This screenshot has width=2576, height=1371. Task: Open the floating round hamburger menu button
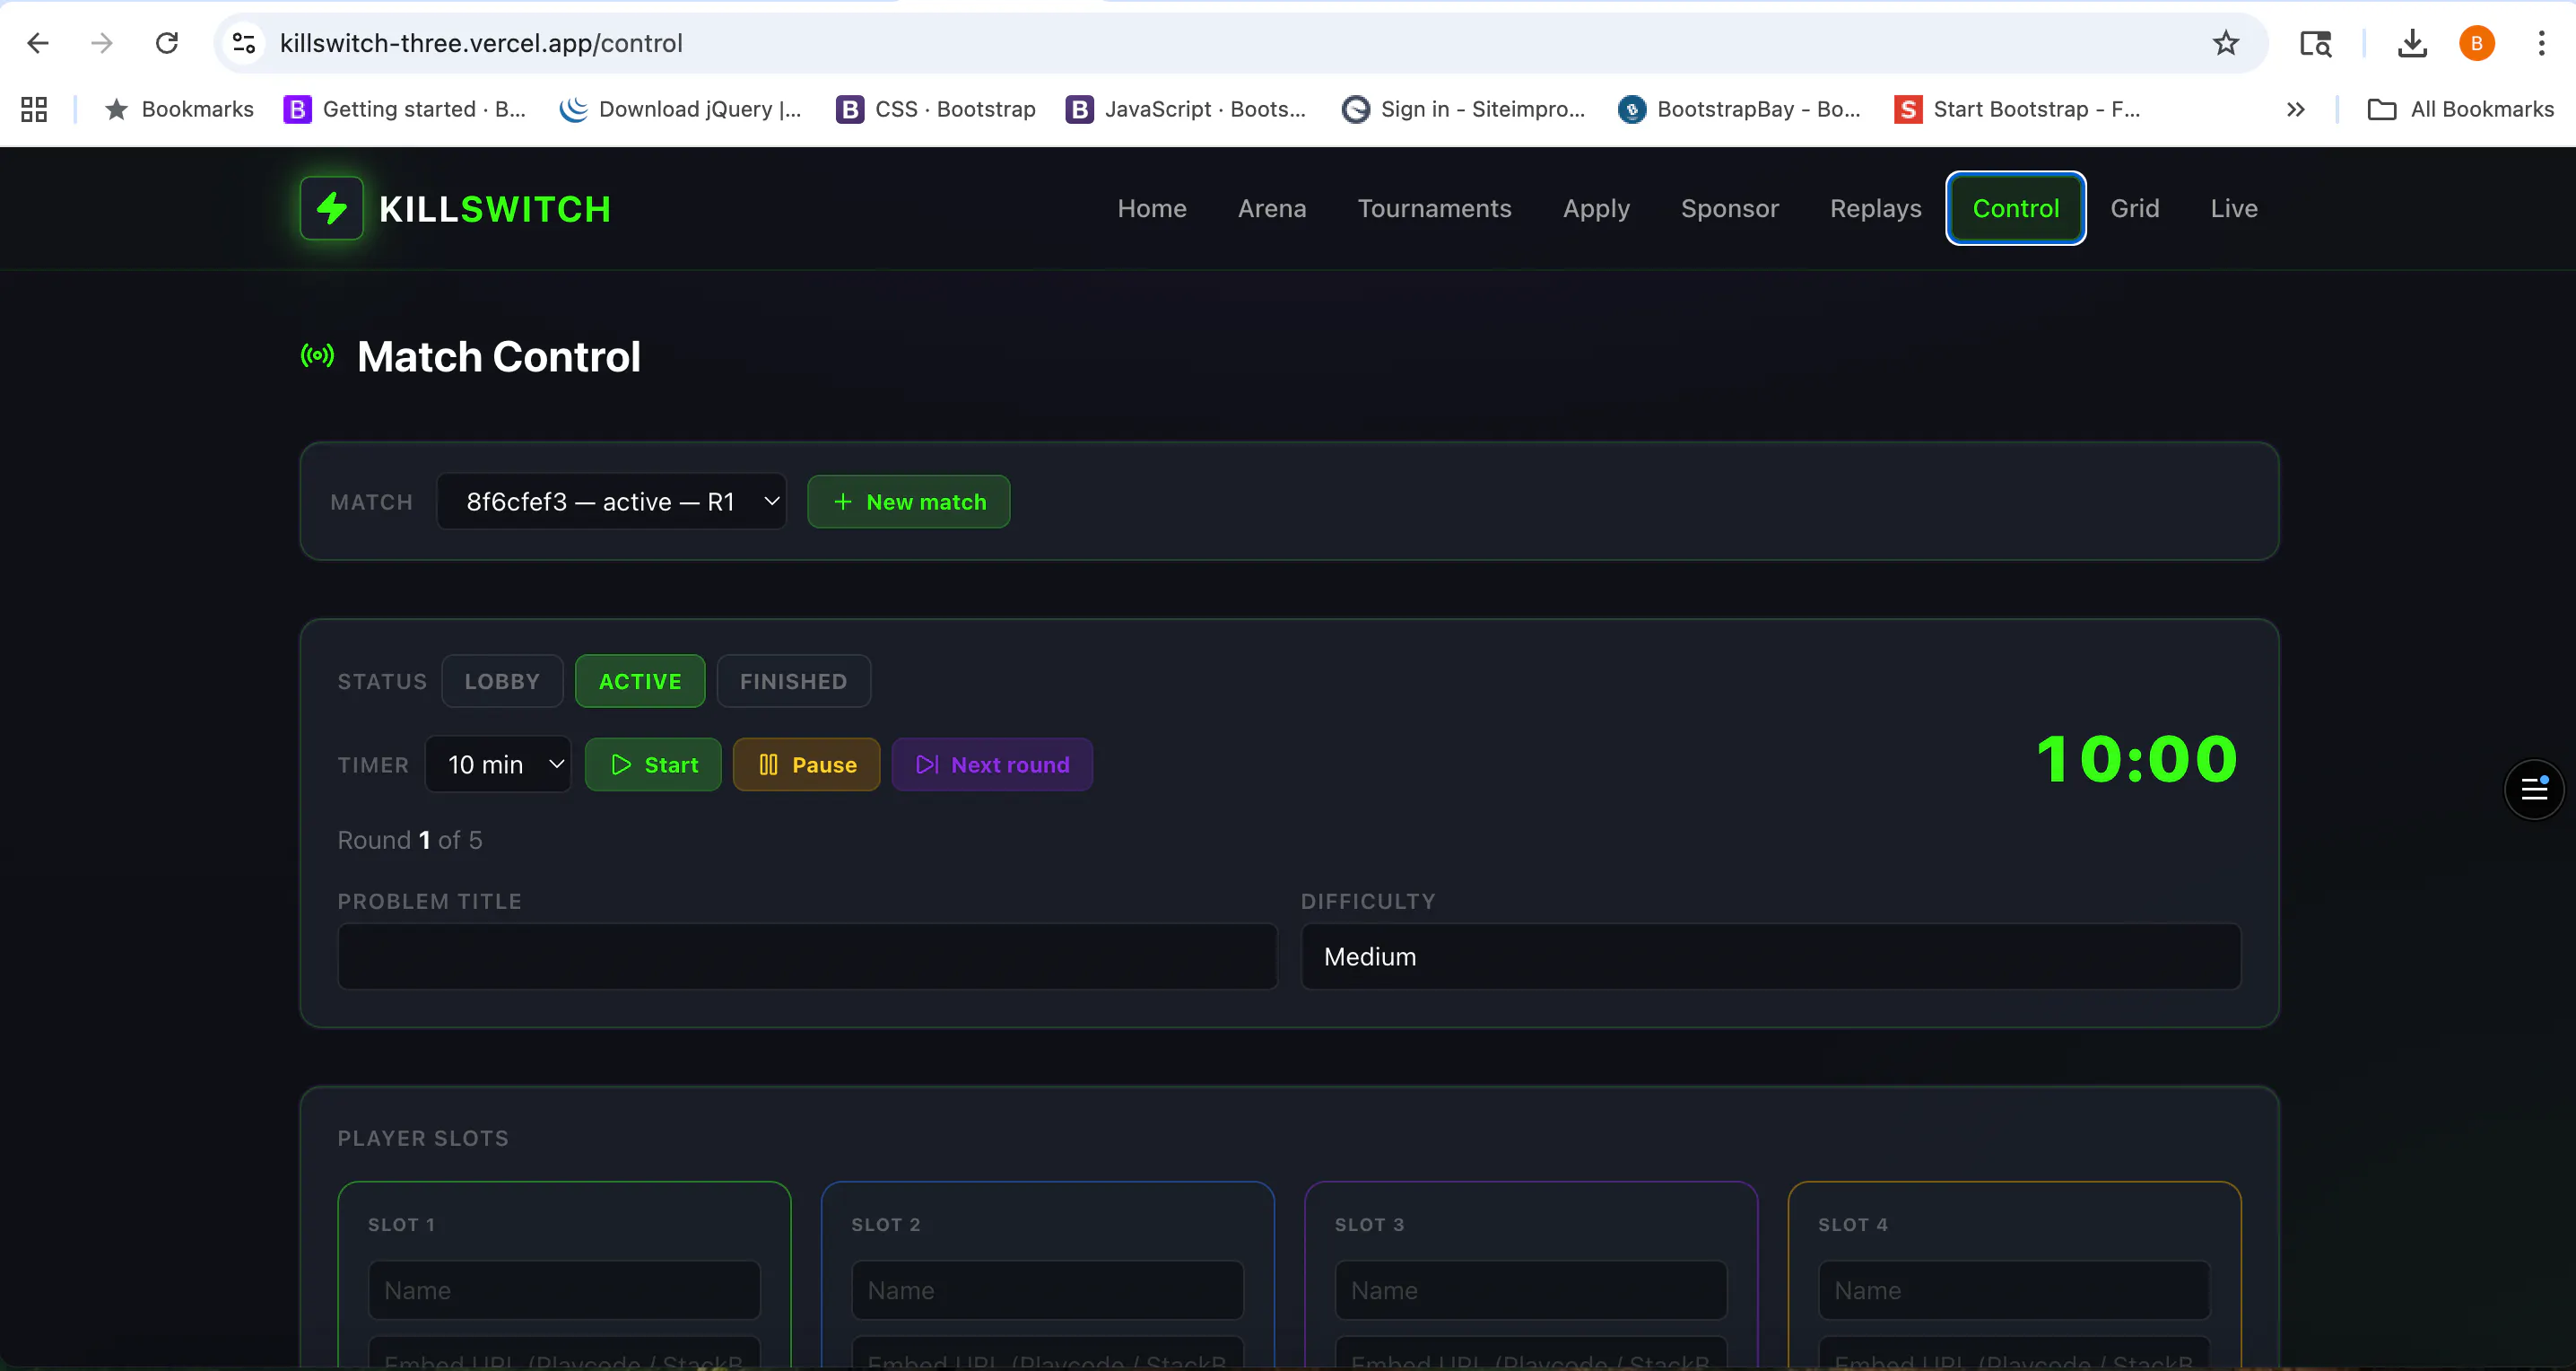[x=2533, y=789]
